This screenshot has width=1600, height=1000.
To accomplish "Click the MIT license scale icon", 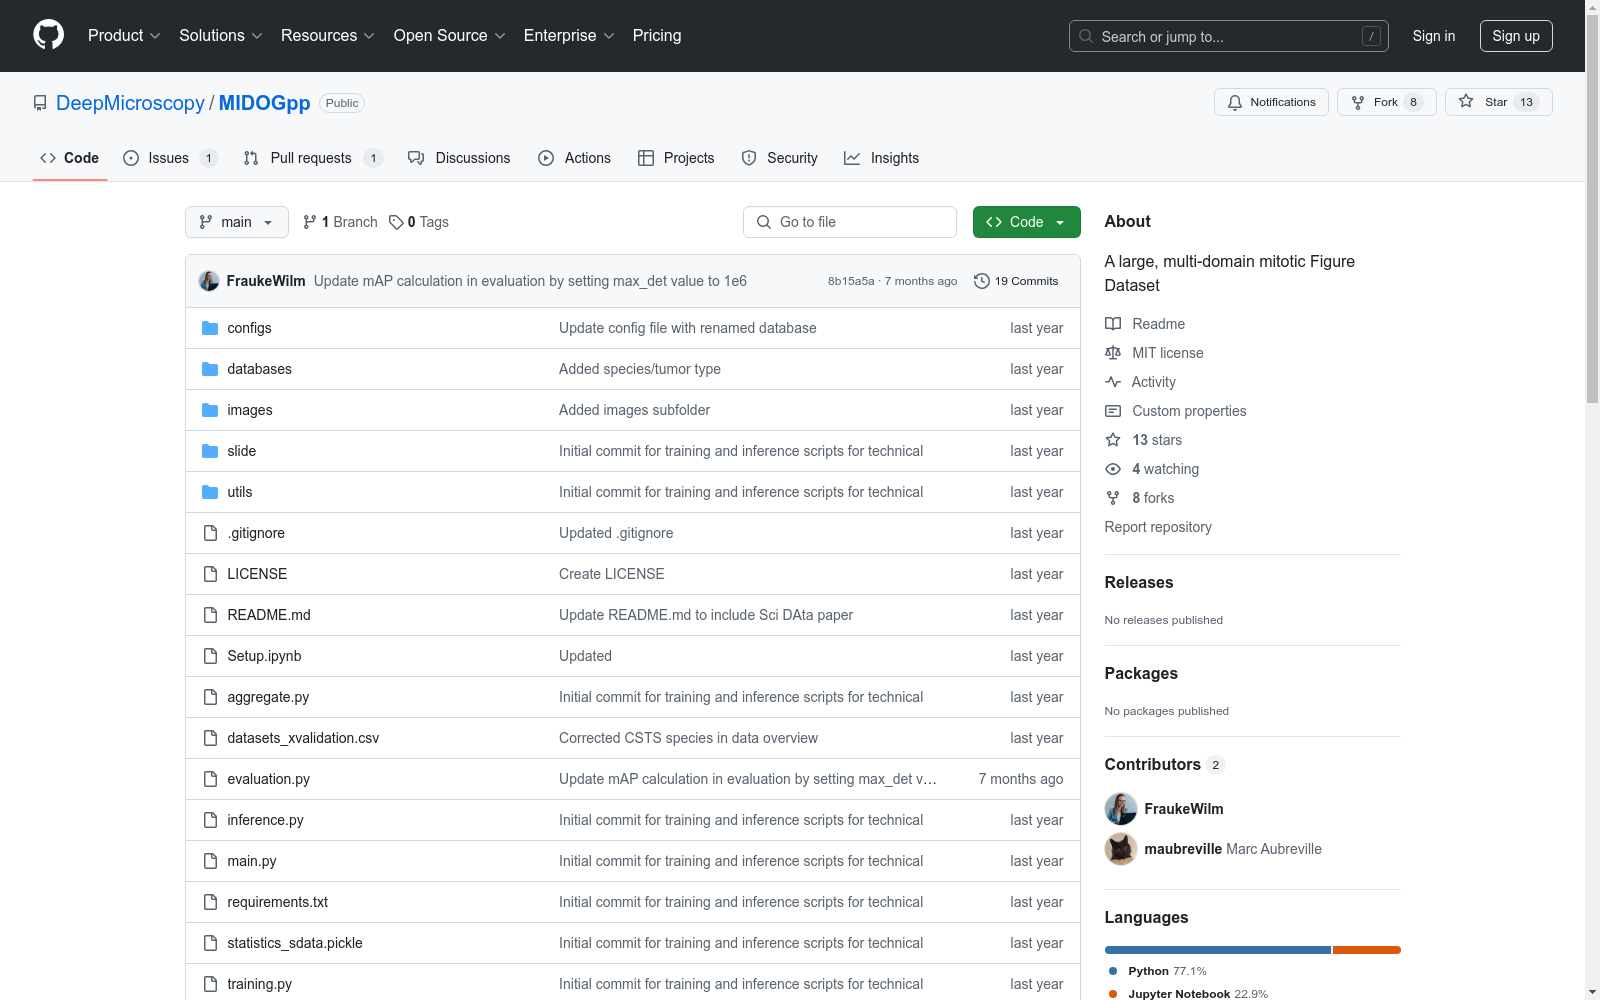I will pos(1113,353).
